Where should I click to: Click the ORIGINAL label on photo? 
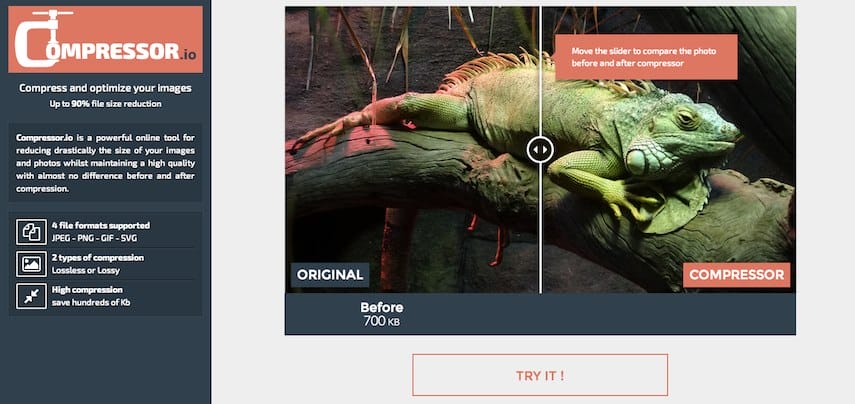coord(330,275)
